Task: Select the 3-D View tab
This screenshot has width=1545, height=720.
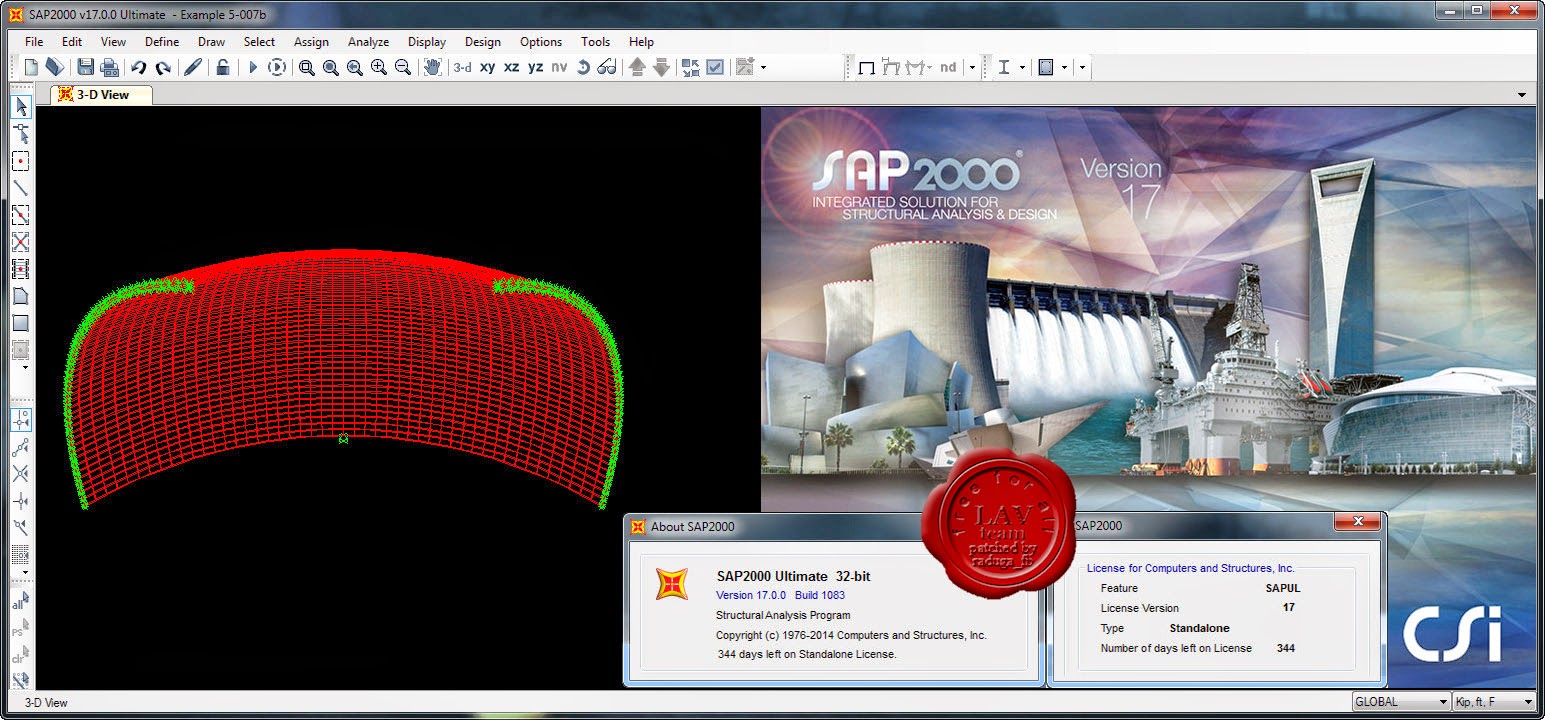Action: point(103,95)
